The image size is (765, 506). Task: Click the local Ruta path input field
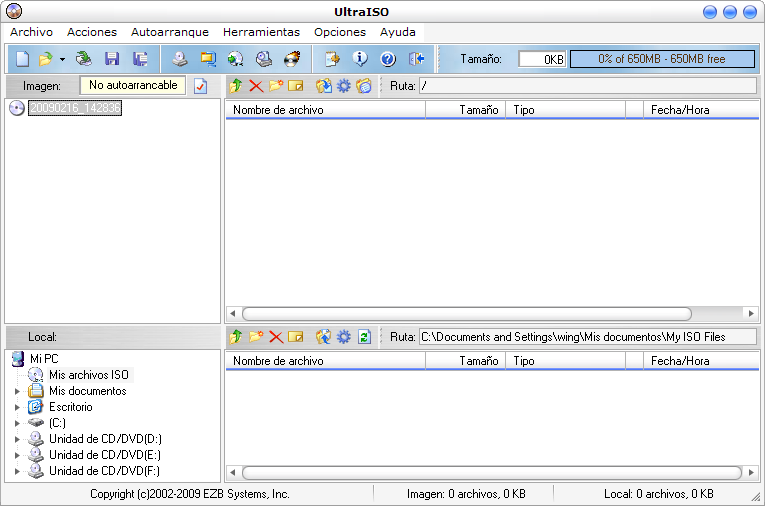click(587, 337)
